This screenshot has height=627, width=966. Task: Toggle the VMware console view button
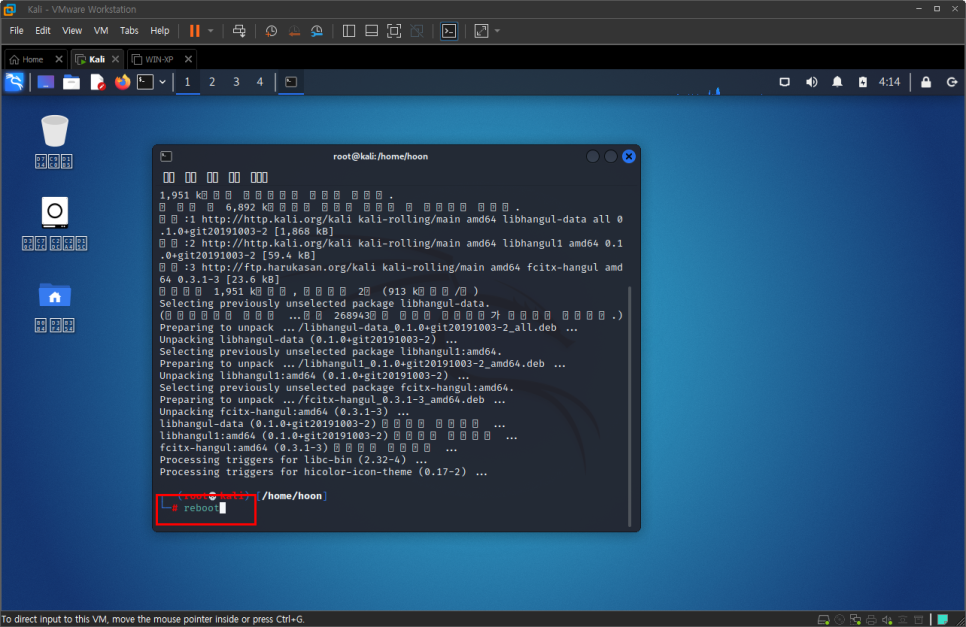click(449, 31)
